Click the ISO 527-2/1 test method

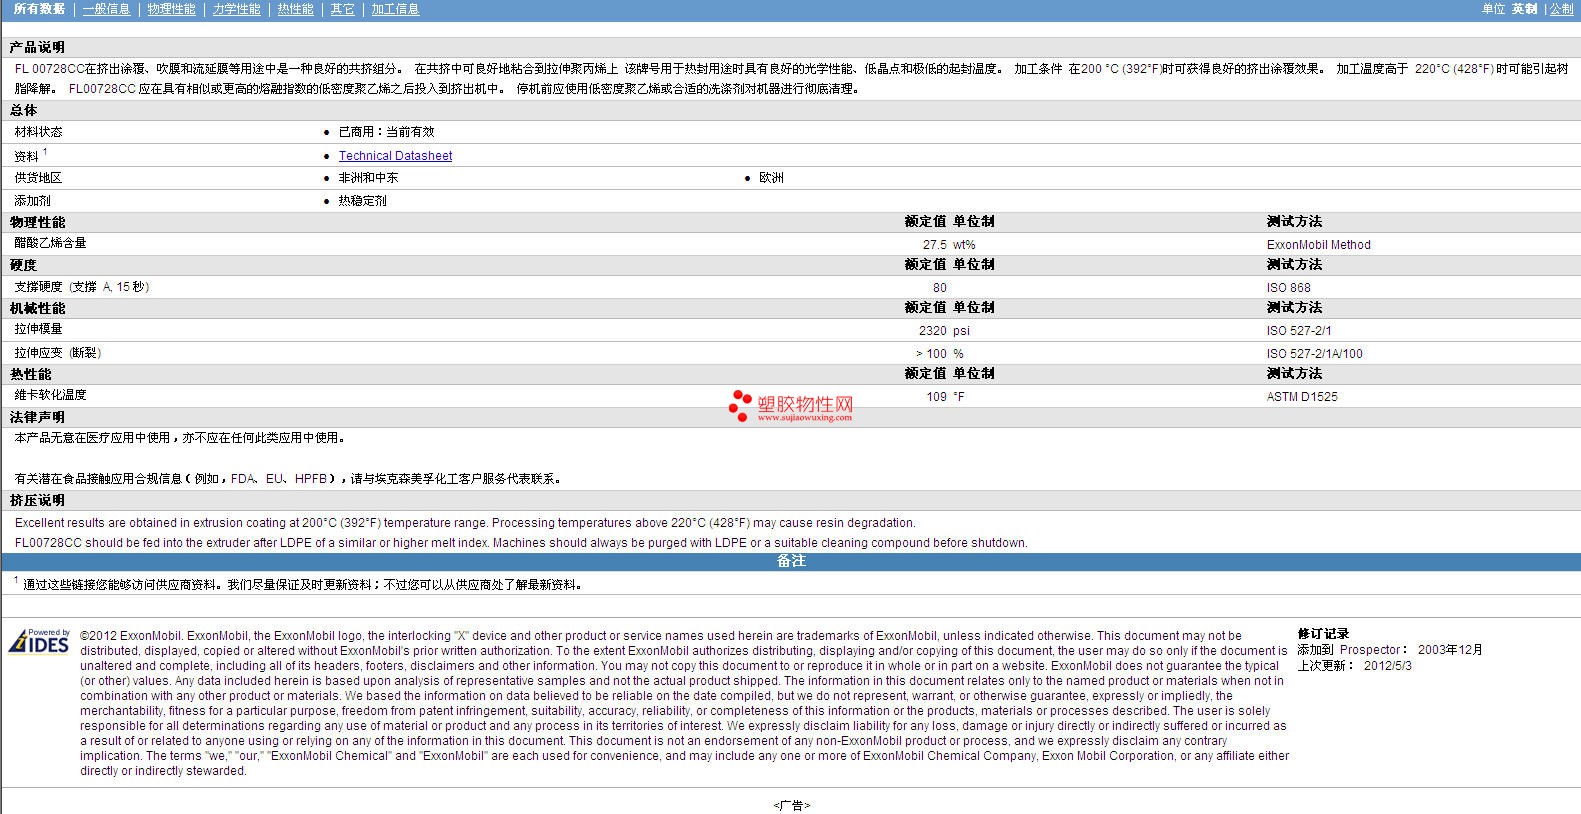click(x=1299, y=331)
